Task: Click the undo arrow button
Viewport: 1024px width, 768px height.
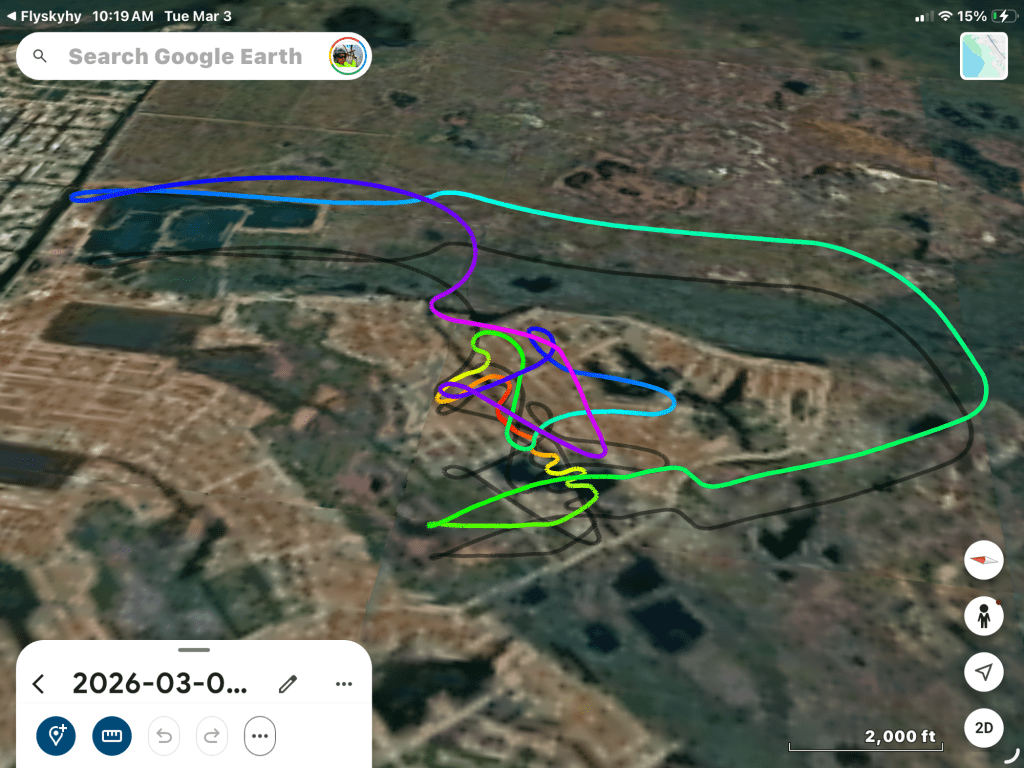Action: tap(164, 736)
